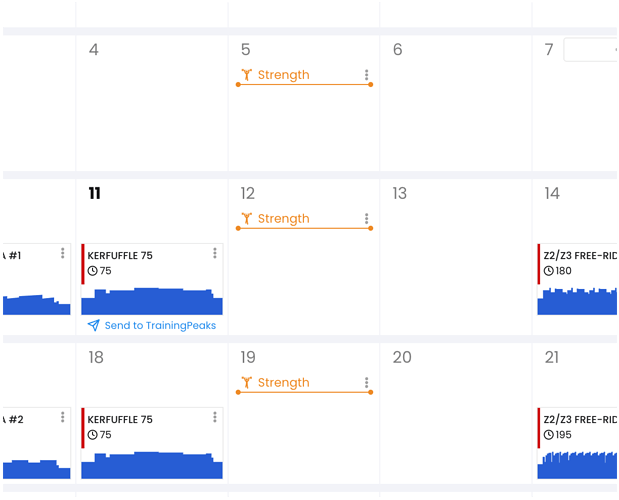Click the power graph of the #1 workout
The height and width of the screenshot is (500, 619).
[36, 305]
